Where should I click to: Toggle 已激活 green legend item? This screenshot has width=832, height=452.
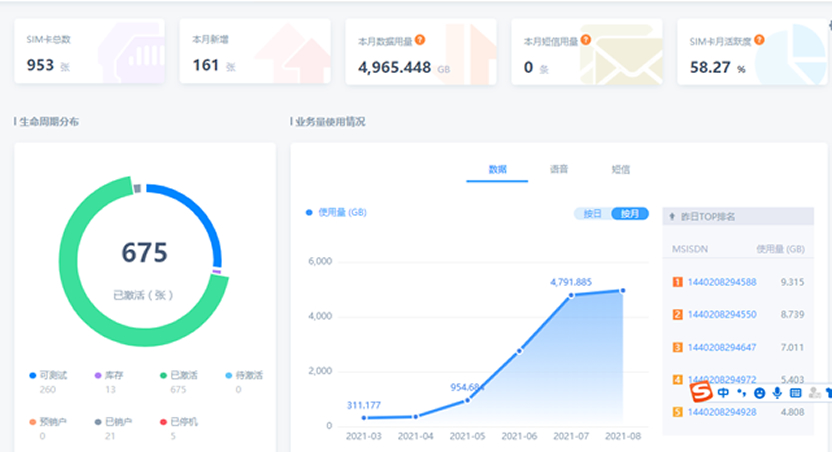click(184, 375)
